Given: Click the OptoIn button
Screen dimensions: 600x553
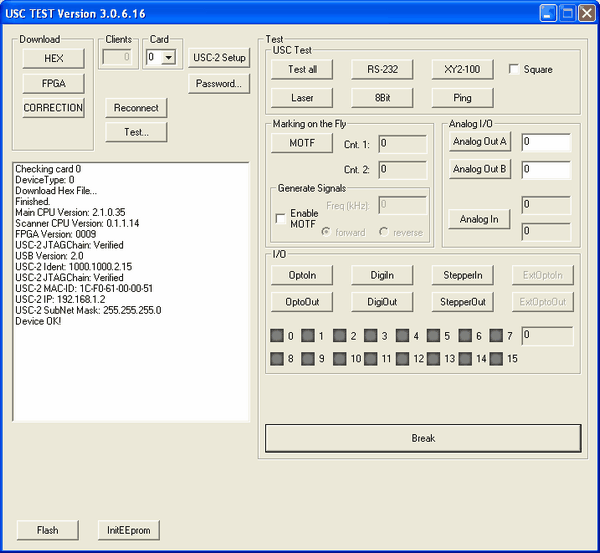Looking at the screenshot, I should 302,275.
